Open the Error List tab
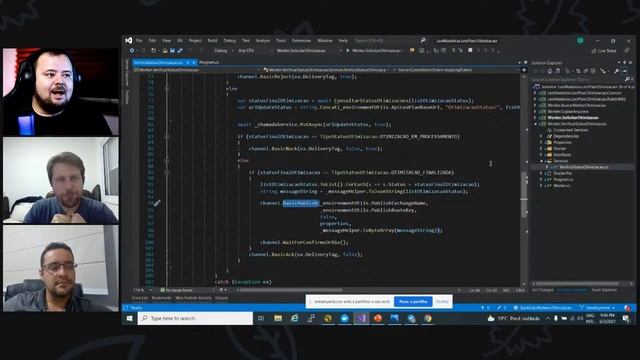This screenshot has height=360, width=640. (x=140, y=298)
